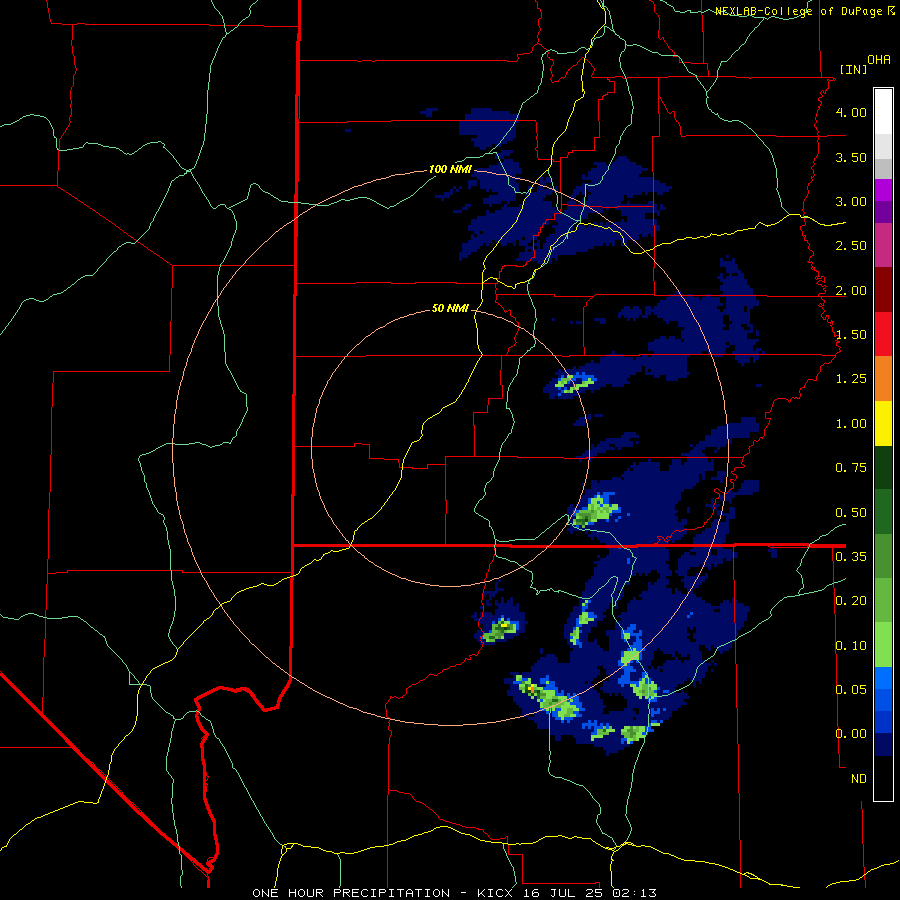
Task: Click the "[IN]" units label
Action: pyautogui.click(x=853, y=69)
